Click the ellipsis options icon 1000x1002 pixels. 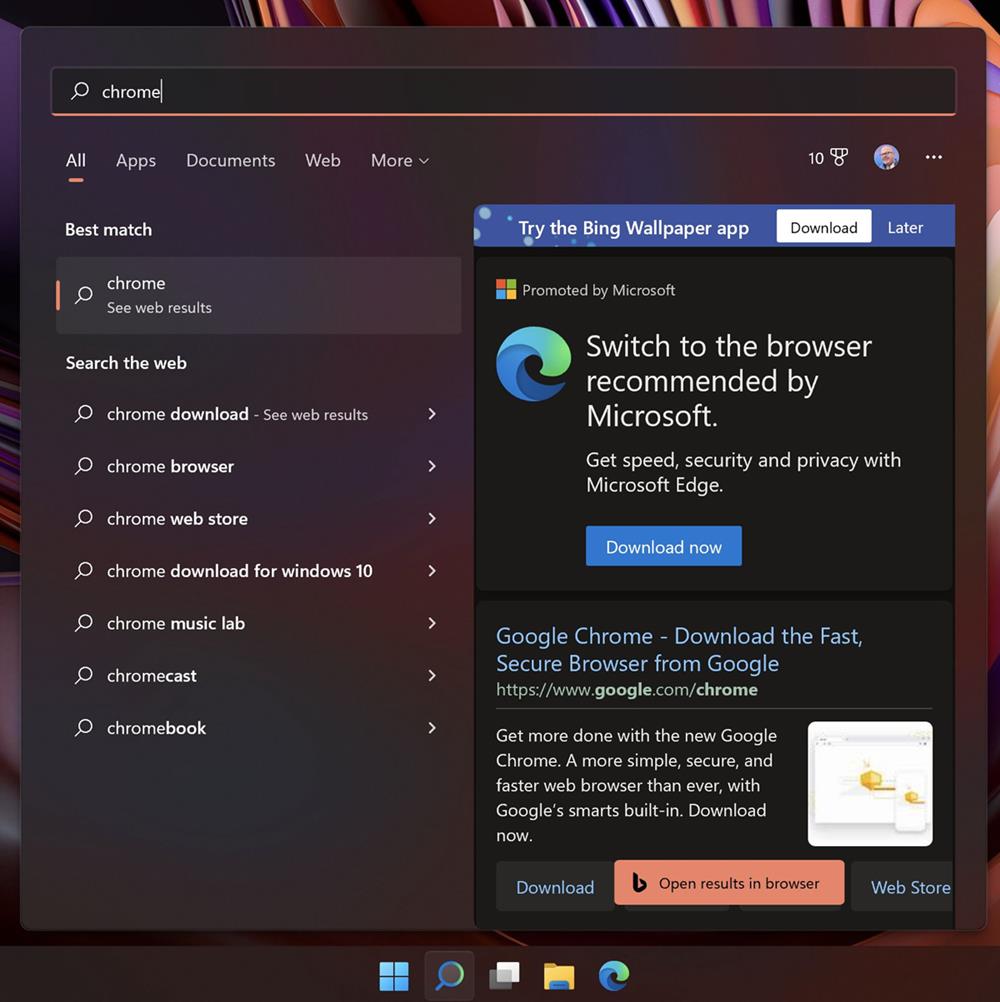point(933,157)
